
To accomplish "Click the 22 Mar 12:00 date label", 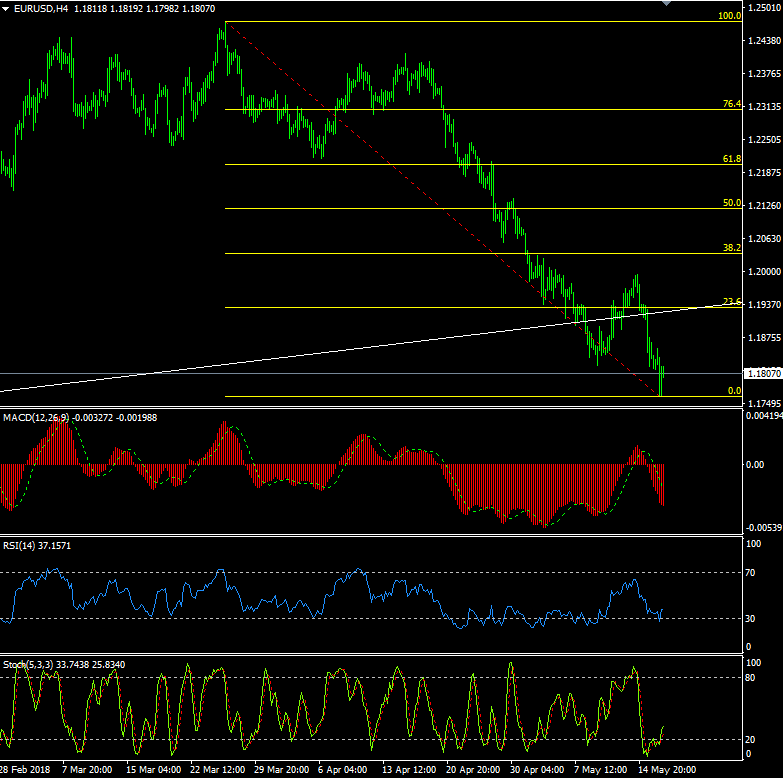I will [219, 771].
